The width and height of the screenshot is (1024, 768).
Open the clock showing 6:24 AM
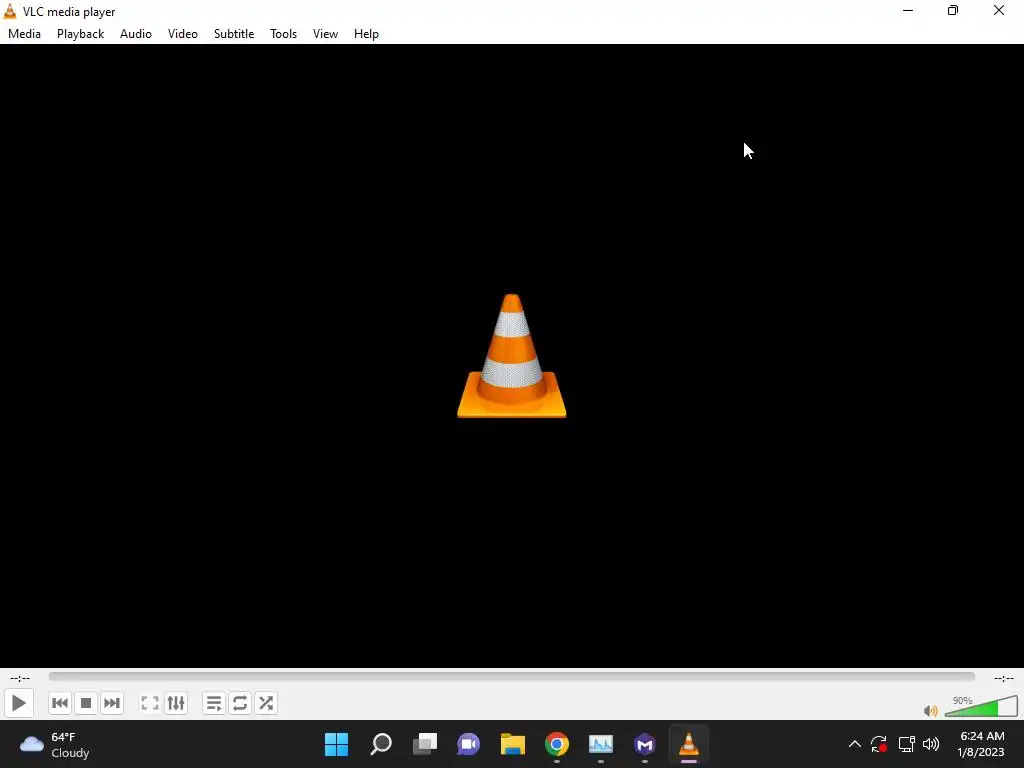click(981, 744)
